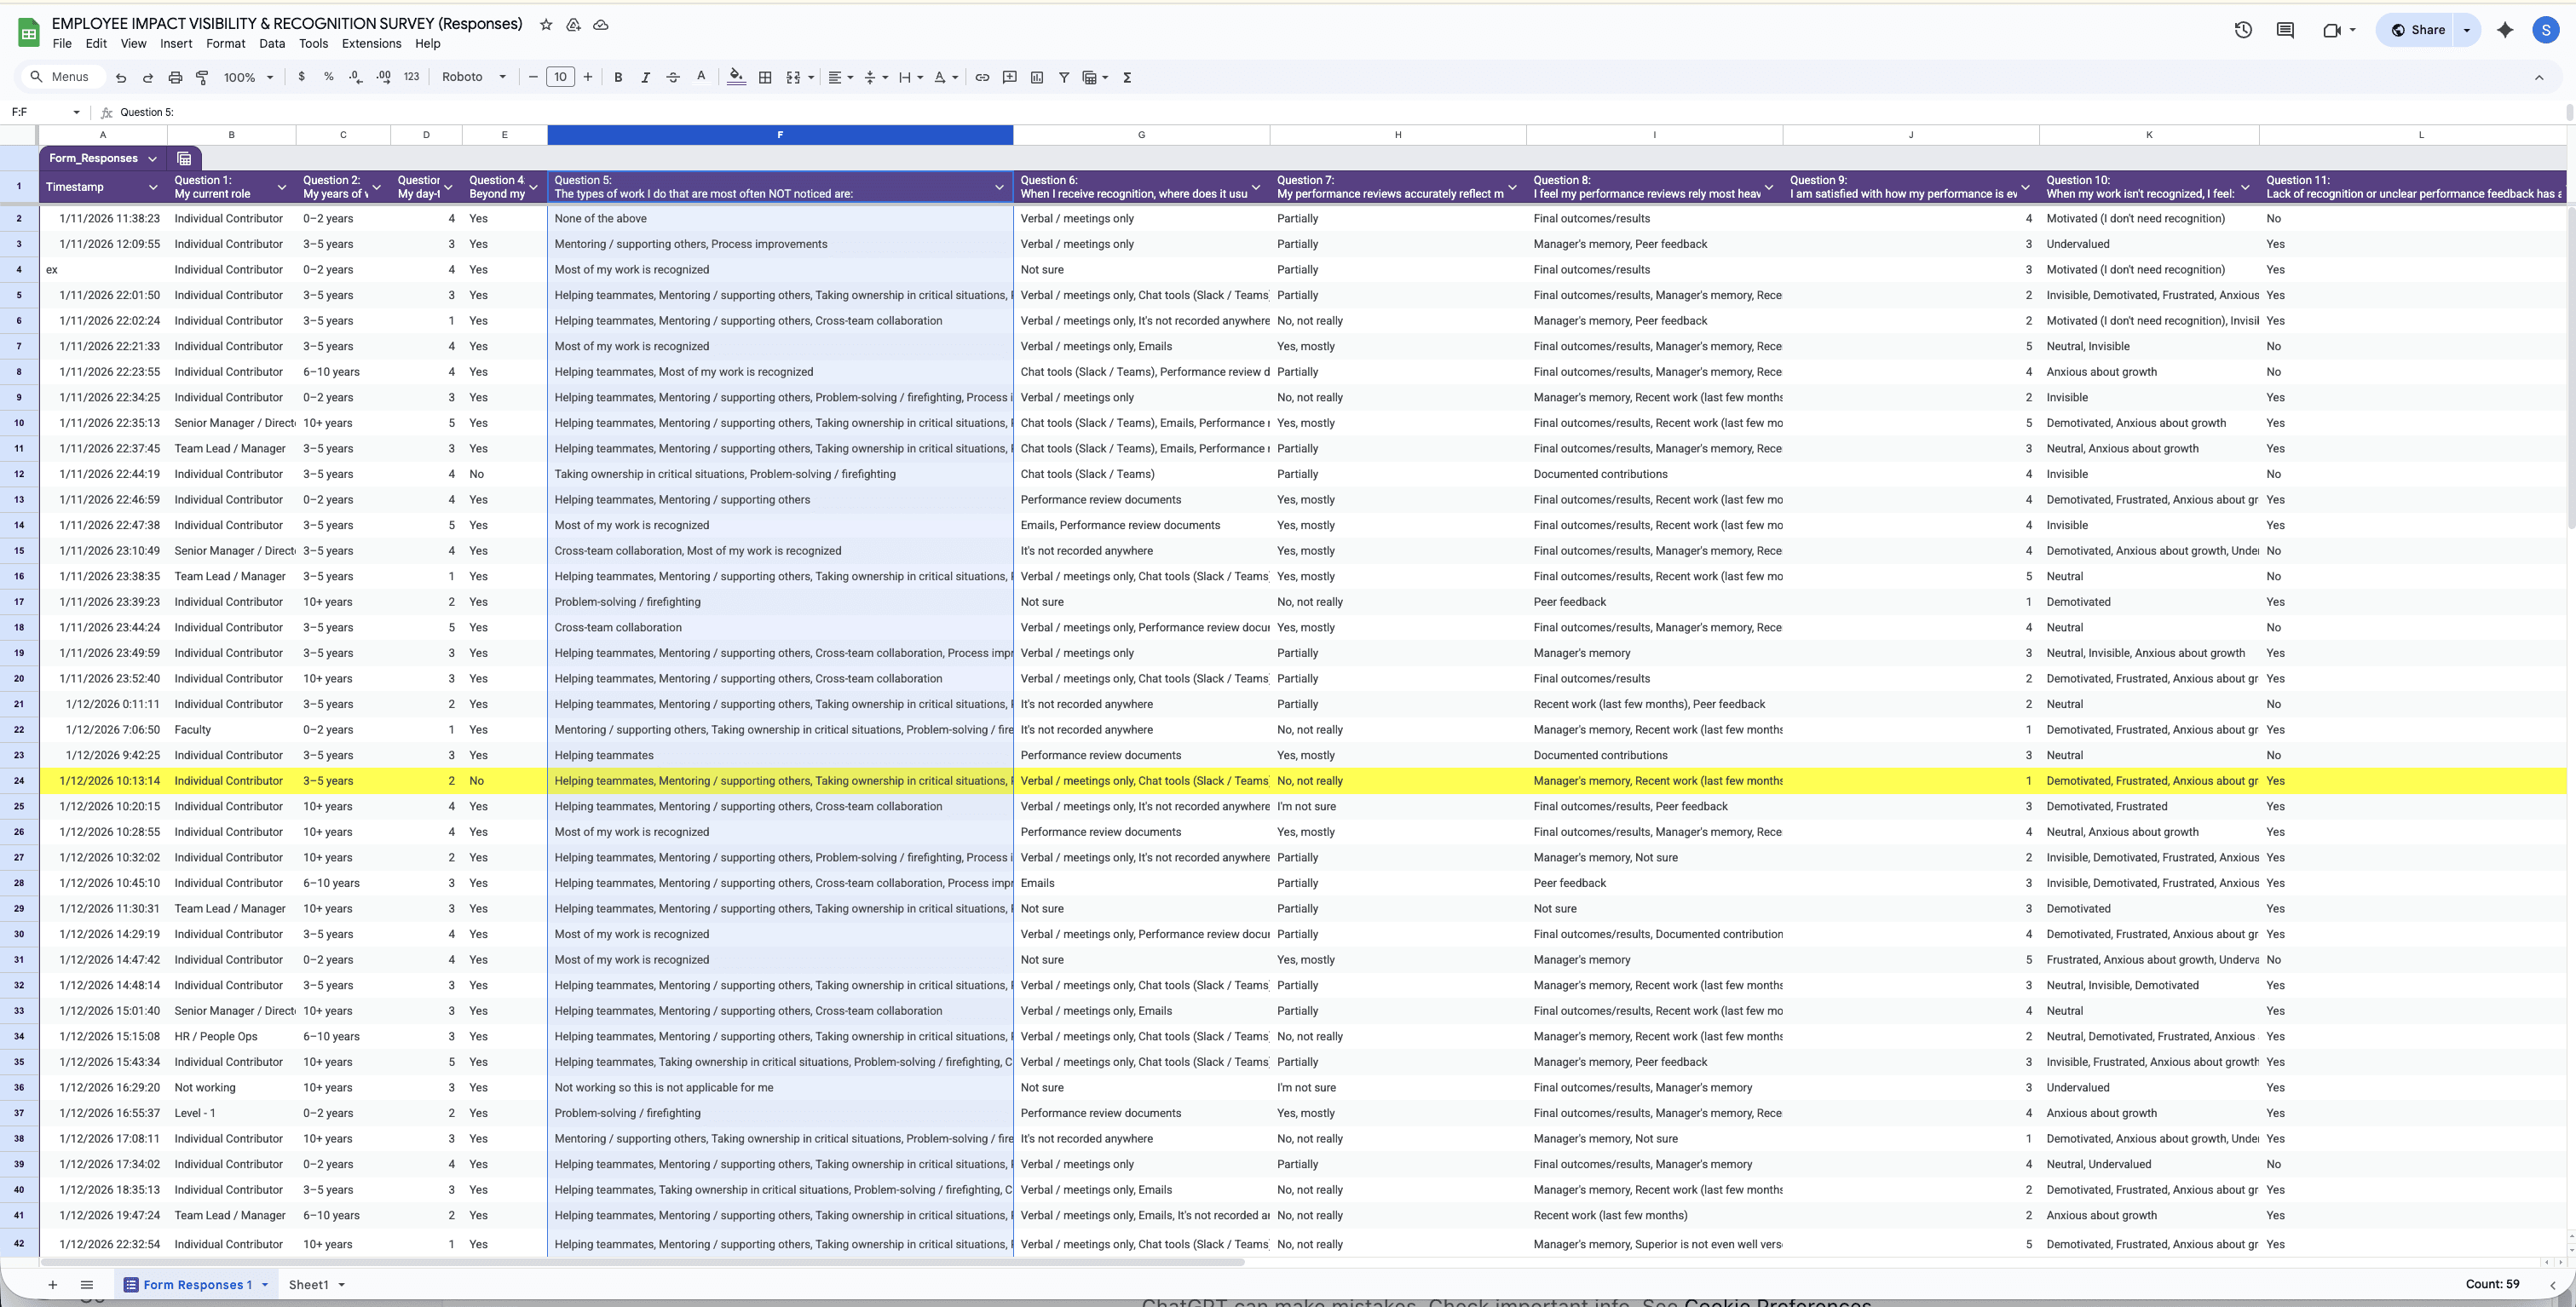Open the Roboto font dropdown
2576x1307 pixels.
click(474, 77)
